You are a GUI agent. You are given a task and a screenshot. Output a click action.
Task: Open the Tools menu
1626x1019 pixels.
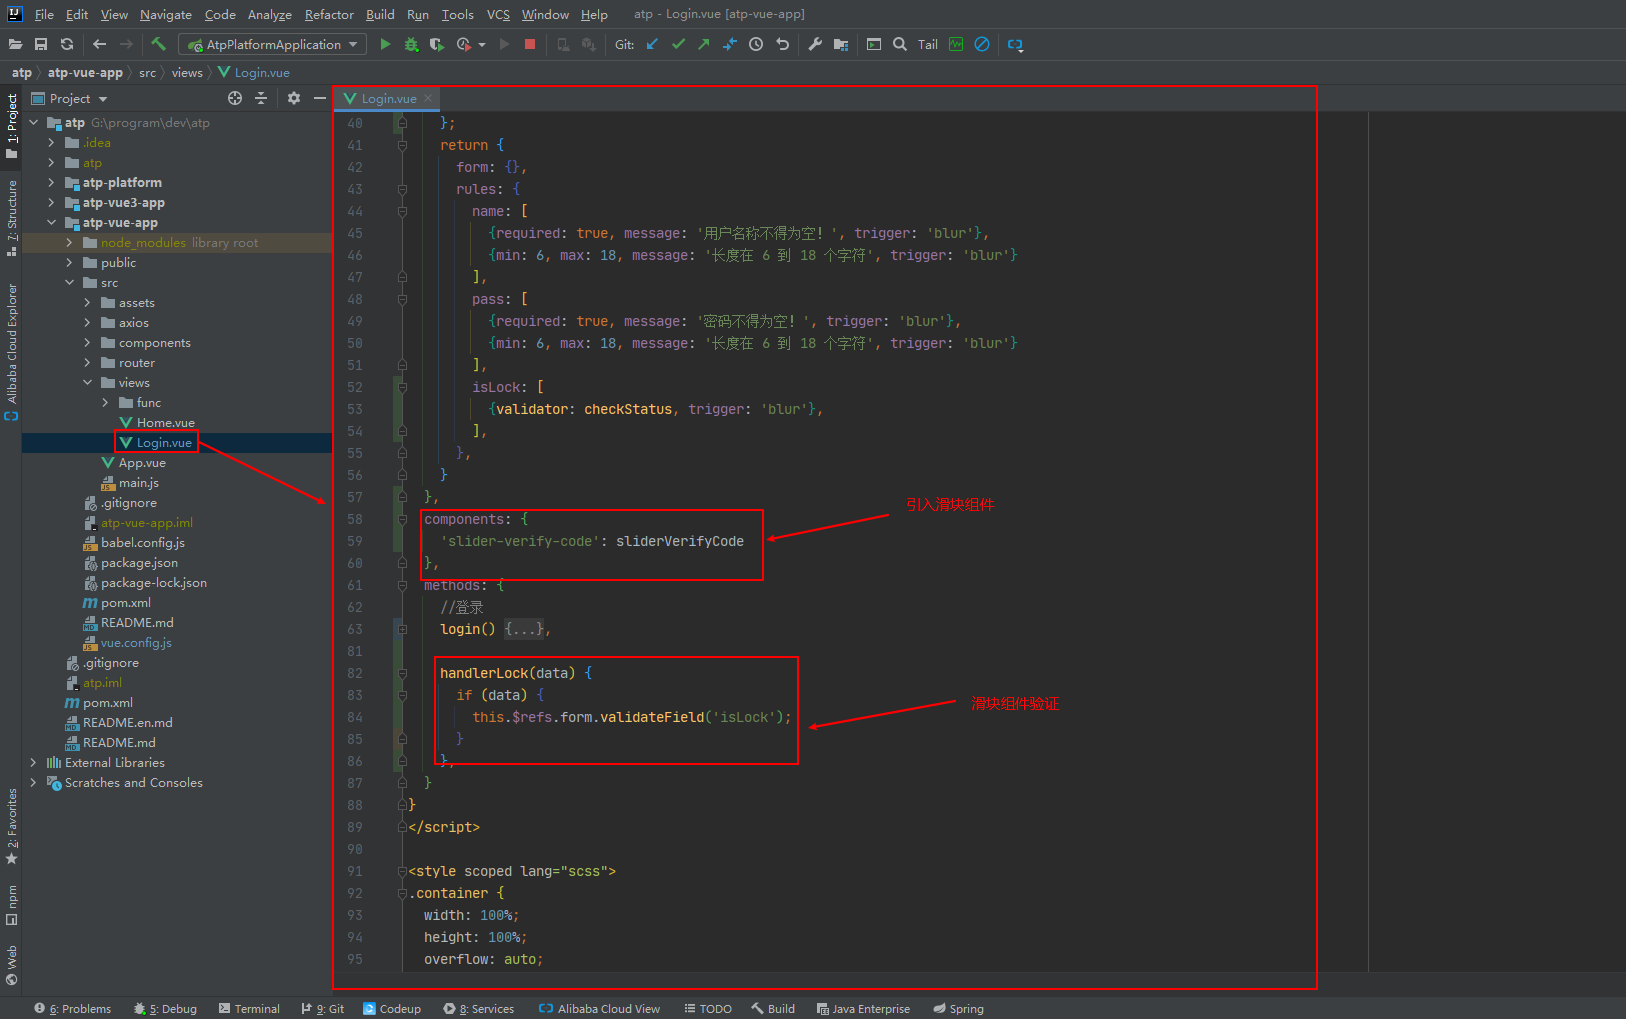click(457, 14)
